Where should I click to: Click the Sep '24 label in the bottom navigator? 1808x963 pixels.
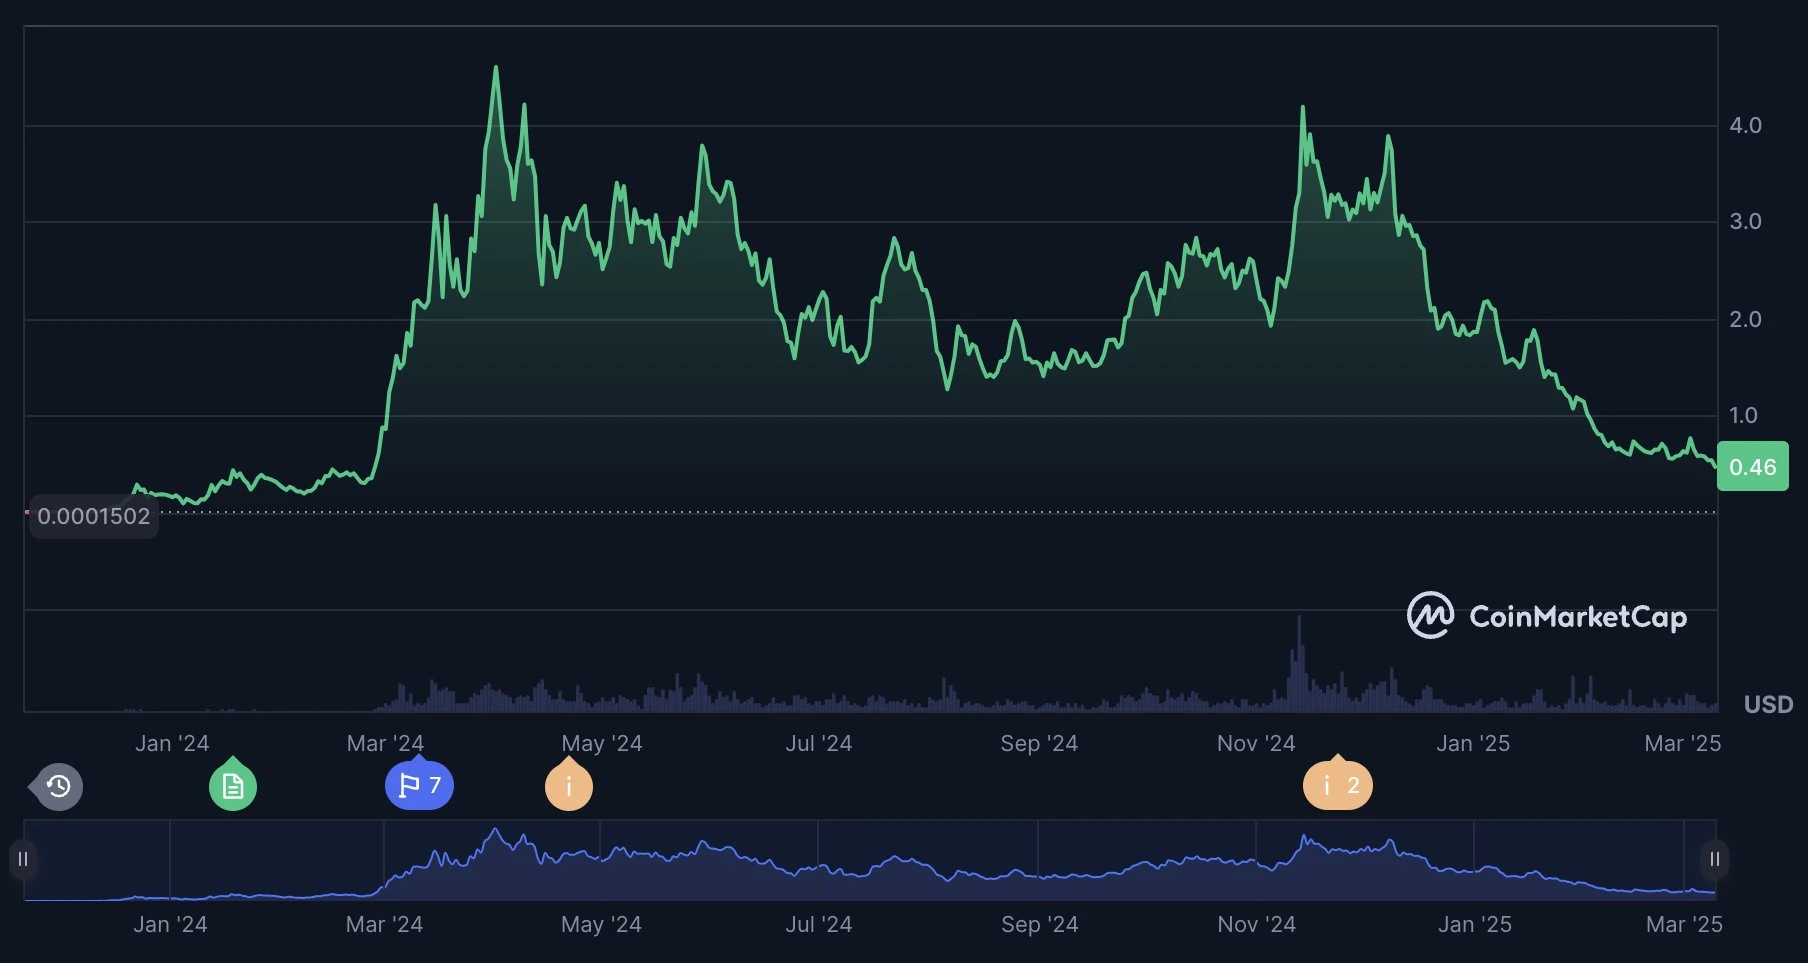coord(1039,924)
